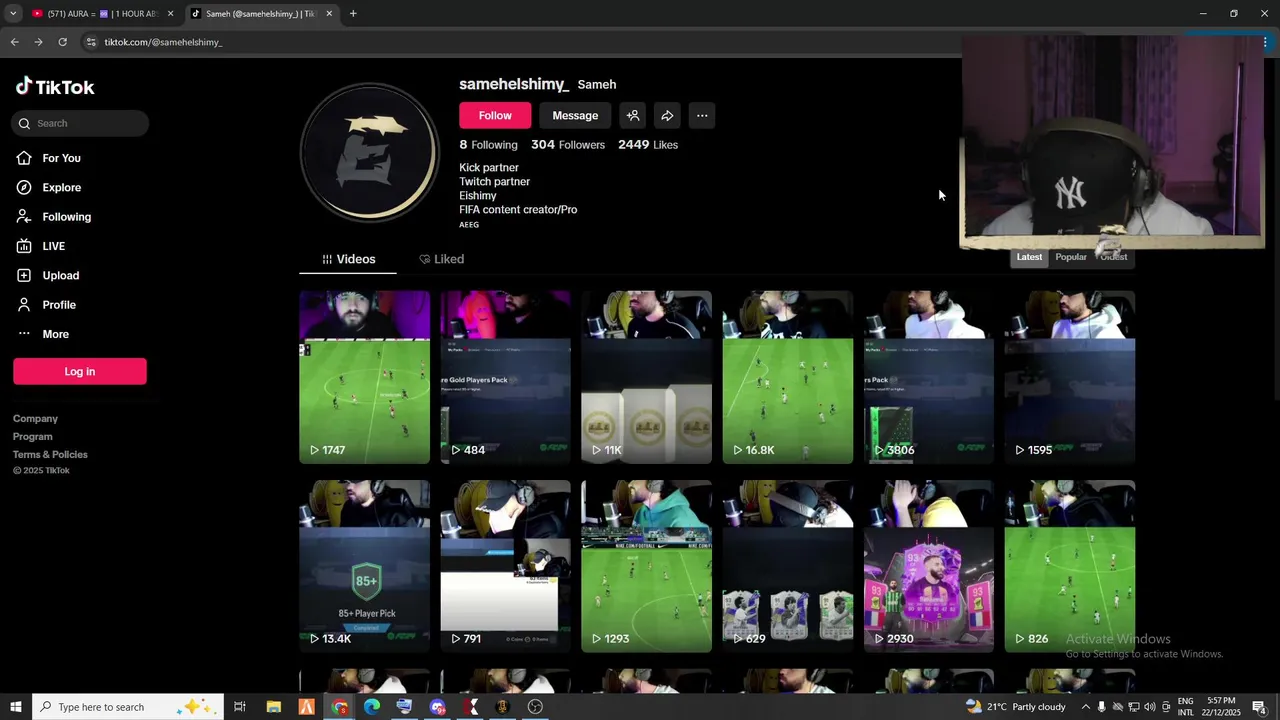Open the video with 791 views
The image size is (1280, 720).
coord(505,566)
